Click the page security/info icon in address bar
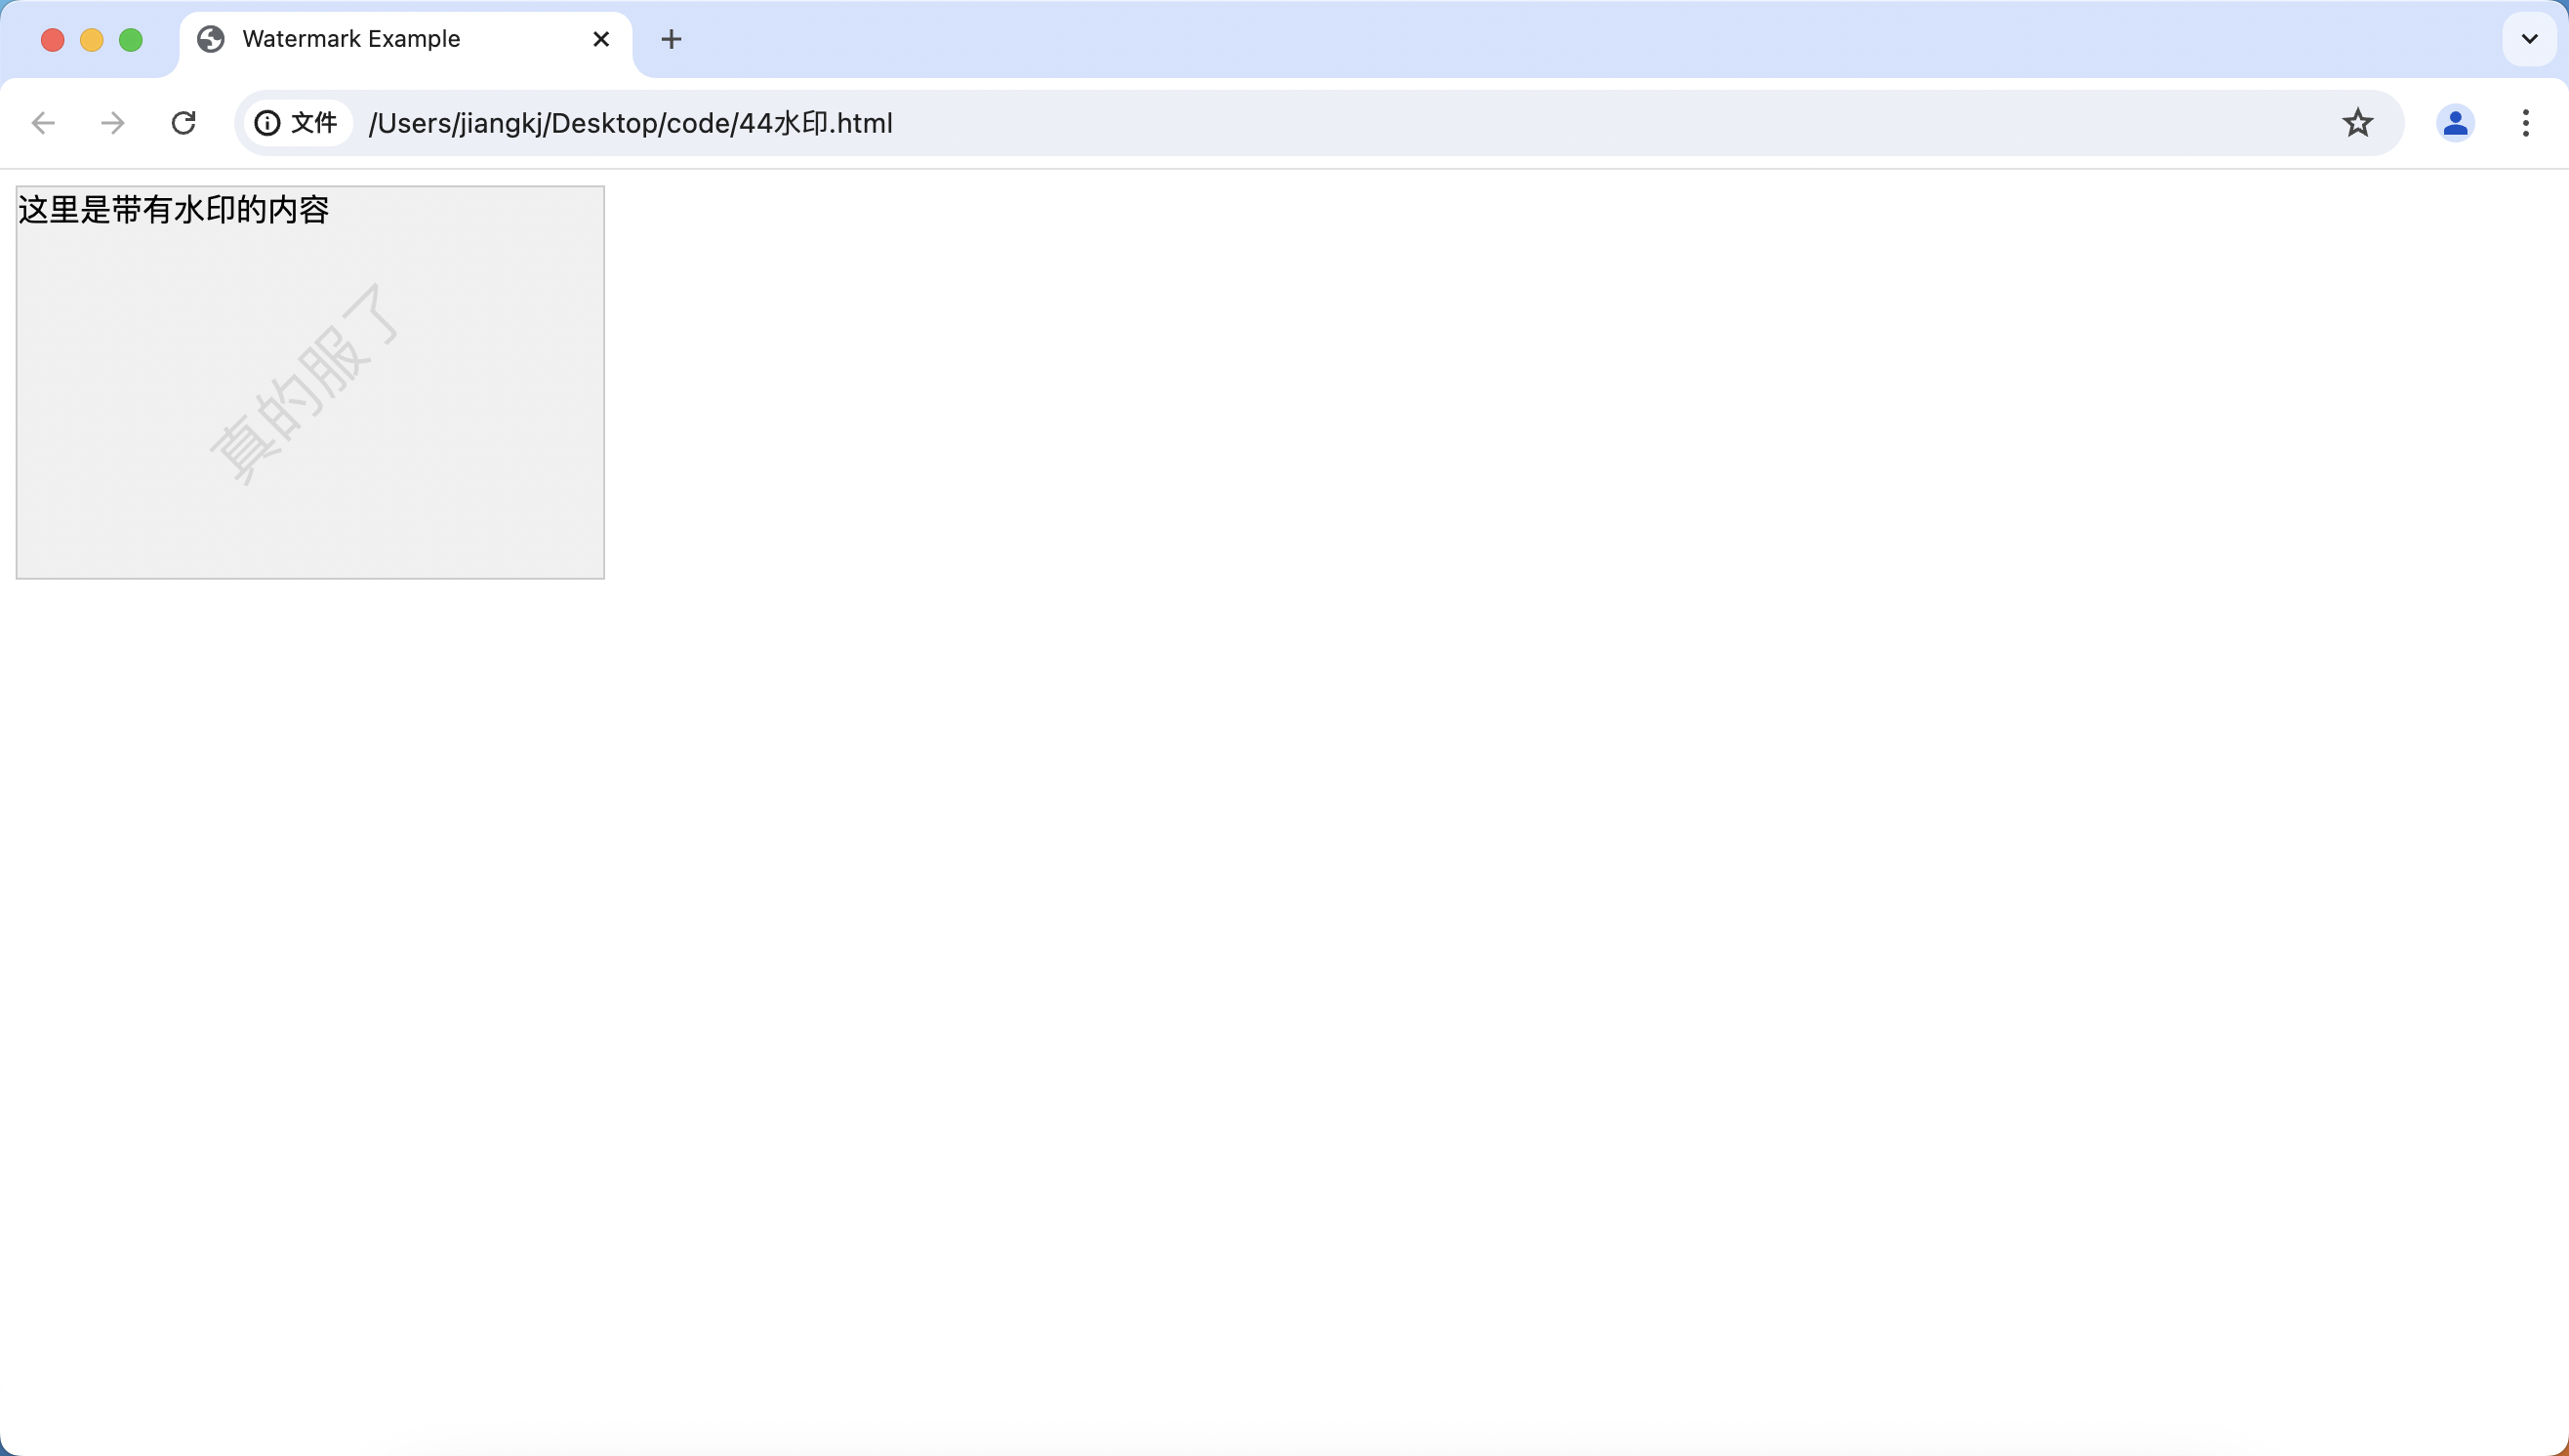 pos(266,122)
